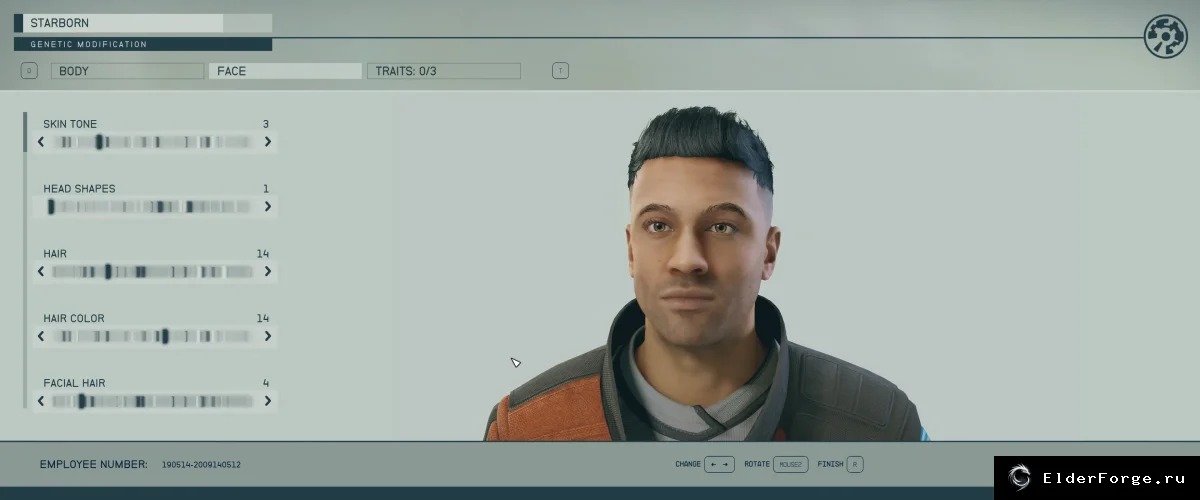Switch to the TRAITS: 0/3 tab

tap(444, 71)
